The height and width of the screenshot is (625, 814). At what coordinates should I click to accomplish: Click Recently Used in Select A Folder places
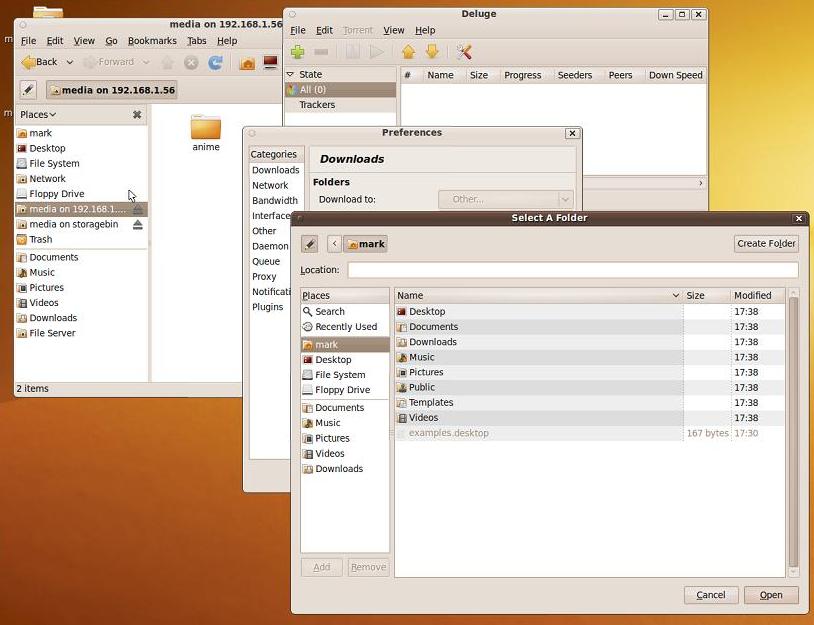pyautogui.click(x=345, y=327)
